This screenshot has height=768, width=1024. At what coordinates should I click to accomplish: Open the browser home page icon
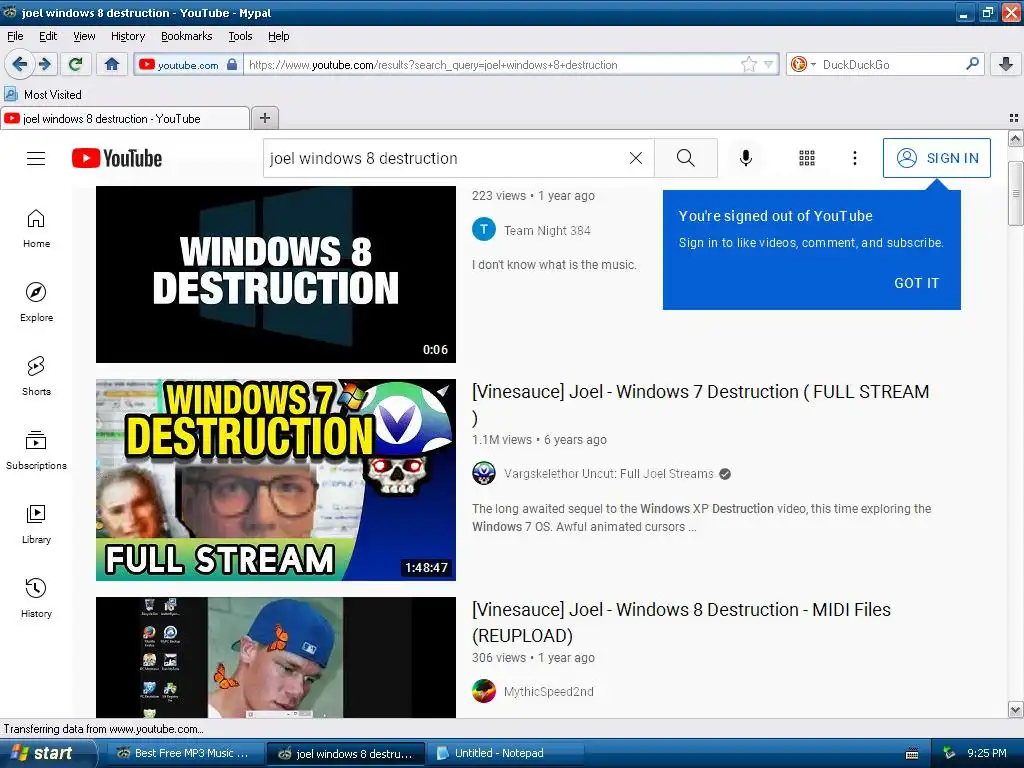pyautogui.click(x=112, y=64)
